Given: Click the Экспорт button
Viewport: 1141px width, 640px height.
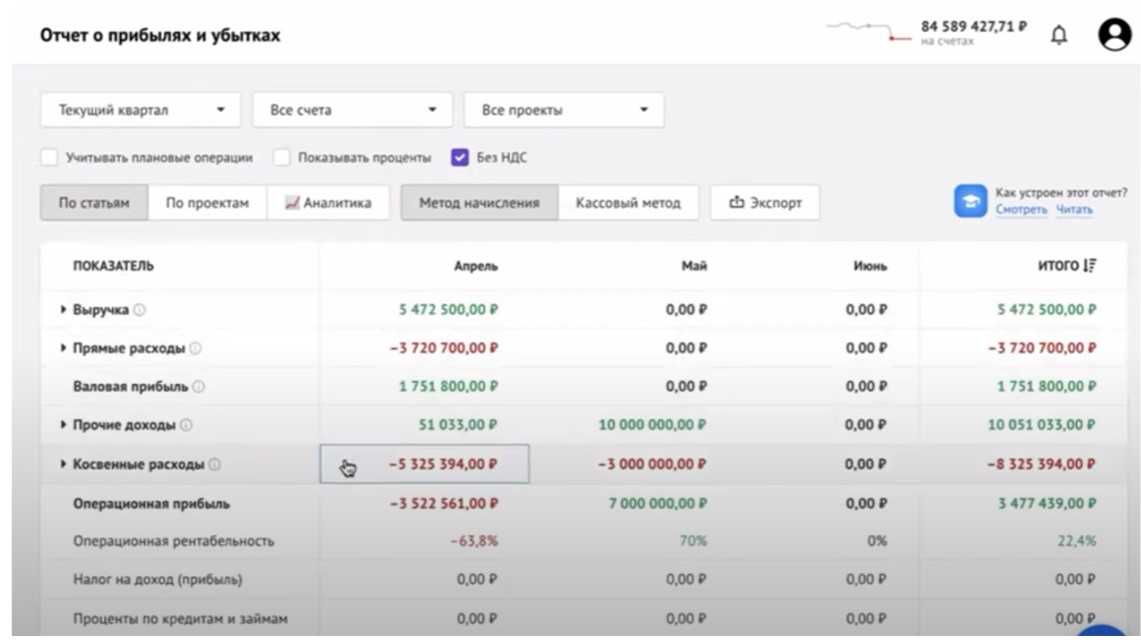Looking at the screenshot, I should pos(765,203).
